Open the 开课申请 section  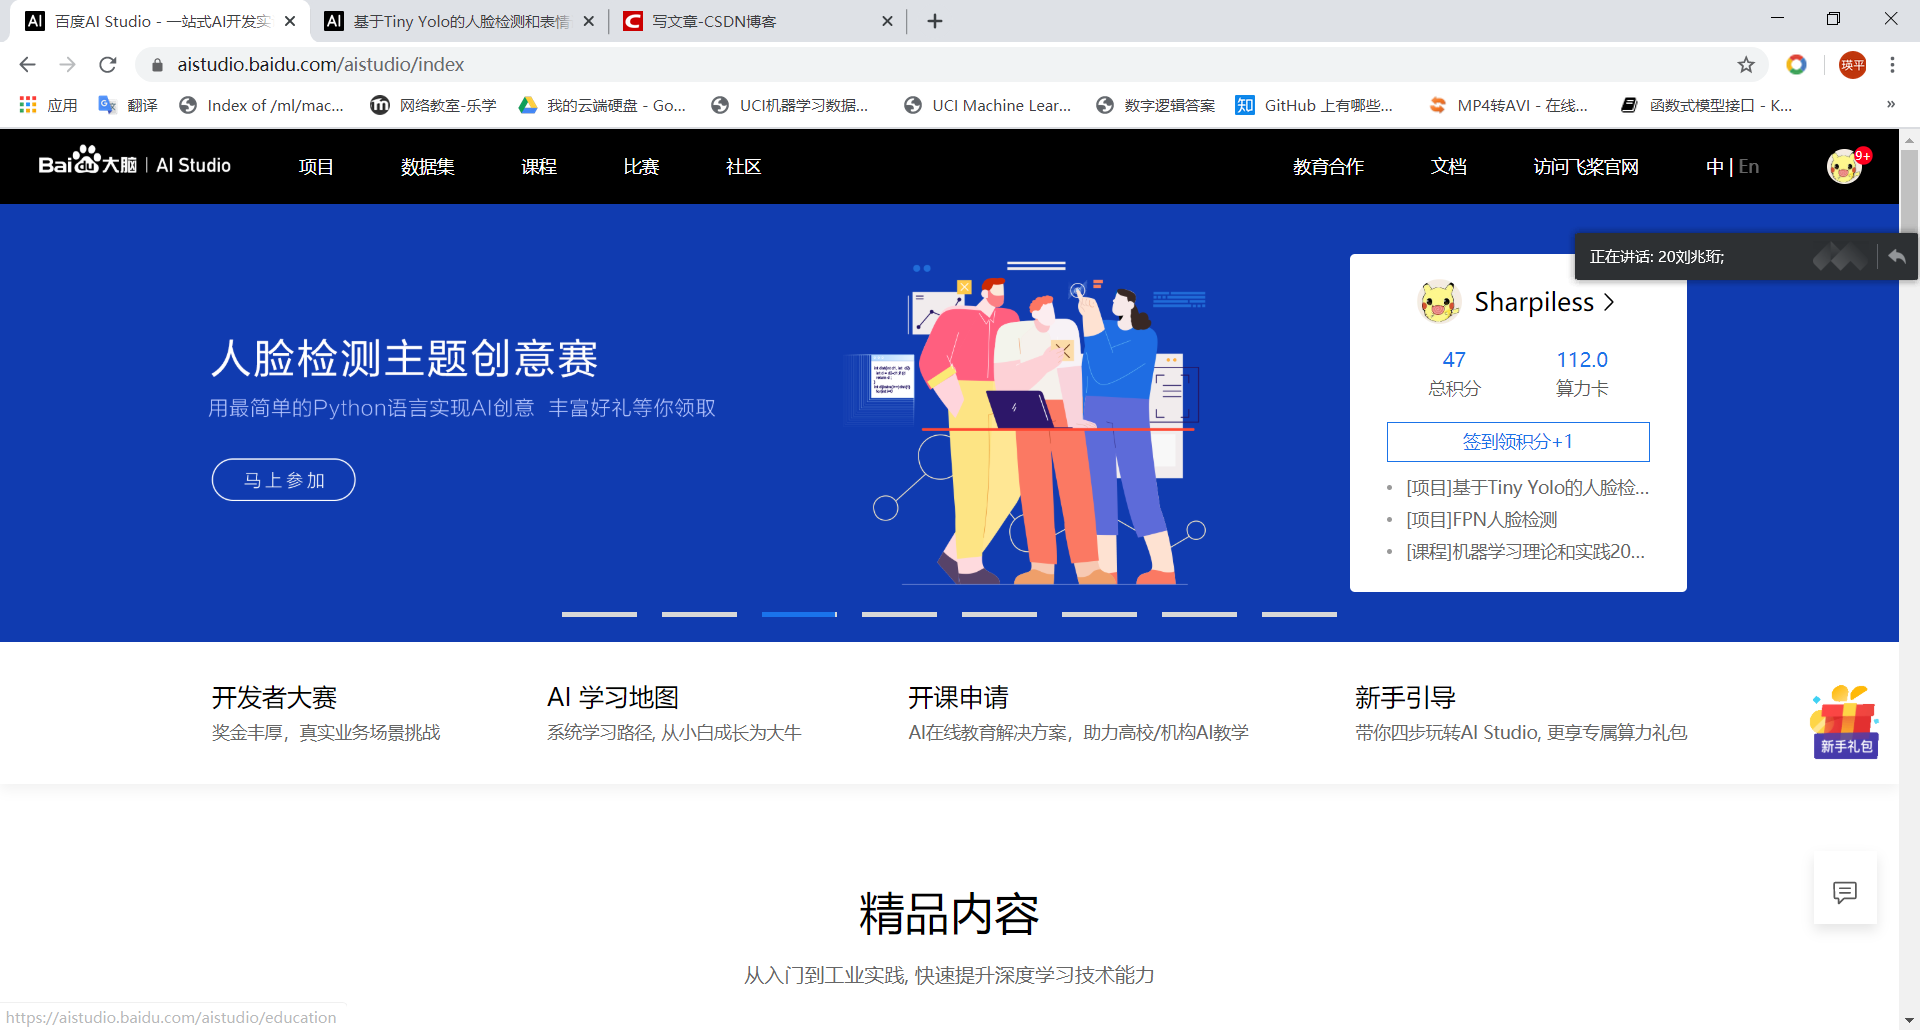pos(1078,713)
